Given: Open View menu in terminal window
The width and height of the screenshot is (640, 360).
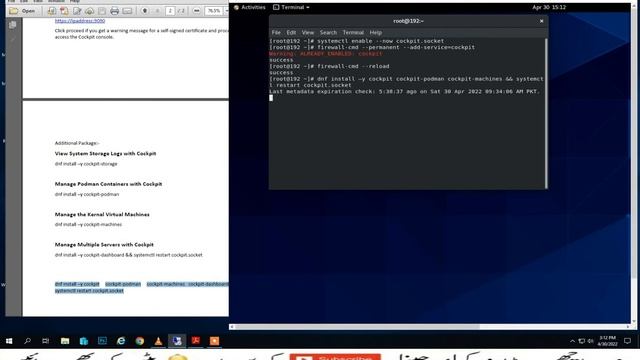Looking at the screenshot, I should (308, 33).
